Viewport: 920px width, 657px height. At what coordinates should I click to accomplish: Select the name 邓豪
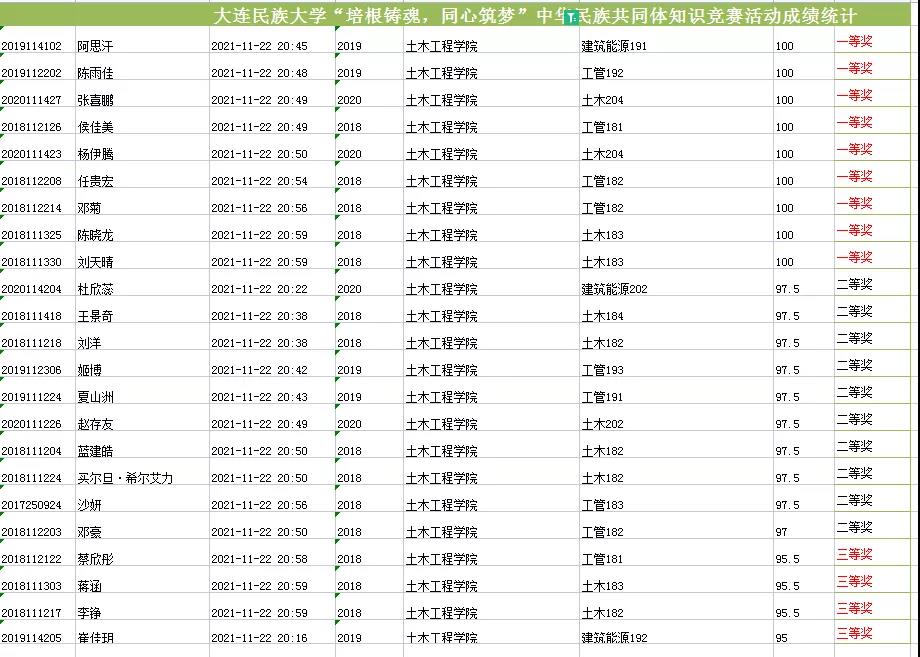pyautogui.click(x=89, y=532)
